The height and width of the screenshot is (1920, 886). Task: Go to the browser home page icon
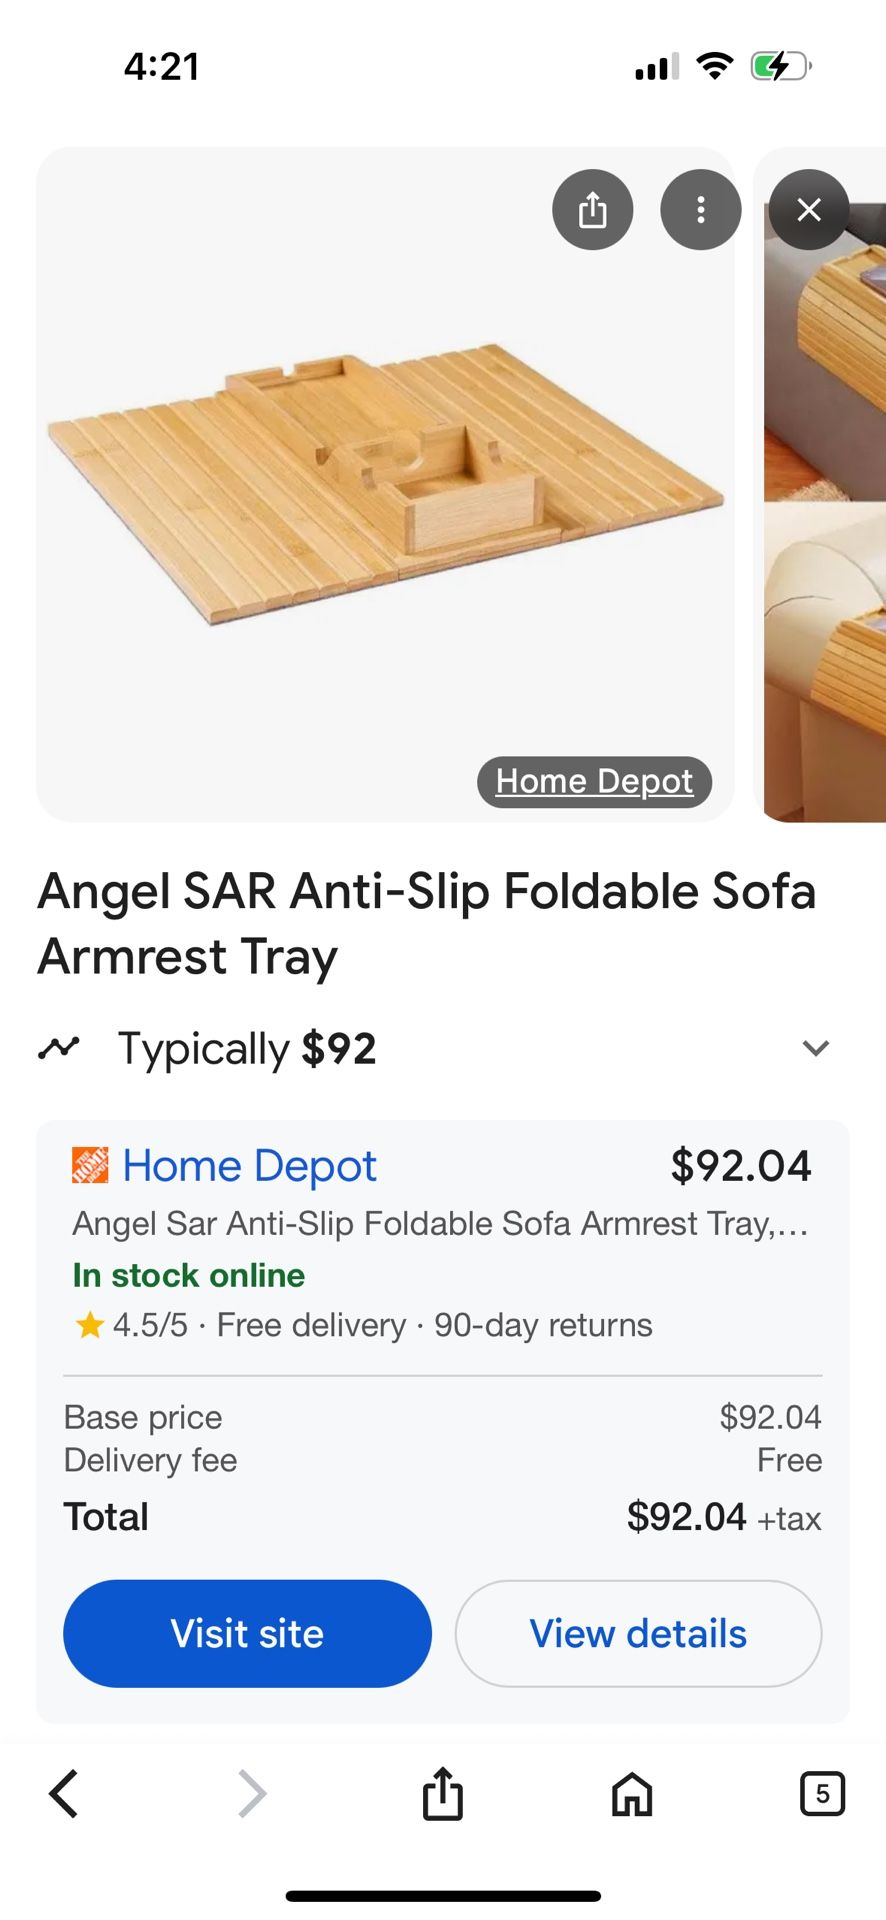(632, 1793)
